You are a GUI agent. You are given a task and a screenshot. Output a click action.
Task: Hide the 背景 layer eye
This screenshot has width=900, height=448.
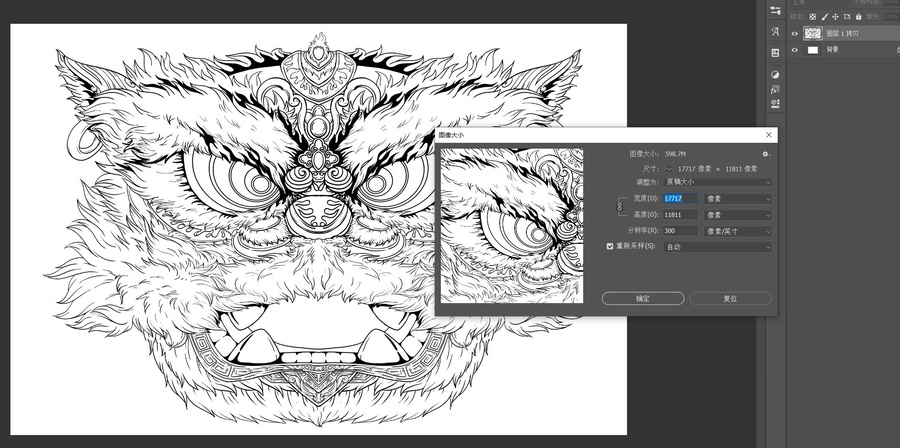point(795,50)
